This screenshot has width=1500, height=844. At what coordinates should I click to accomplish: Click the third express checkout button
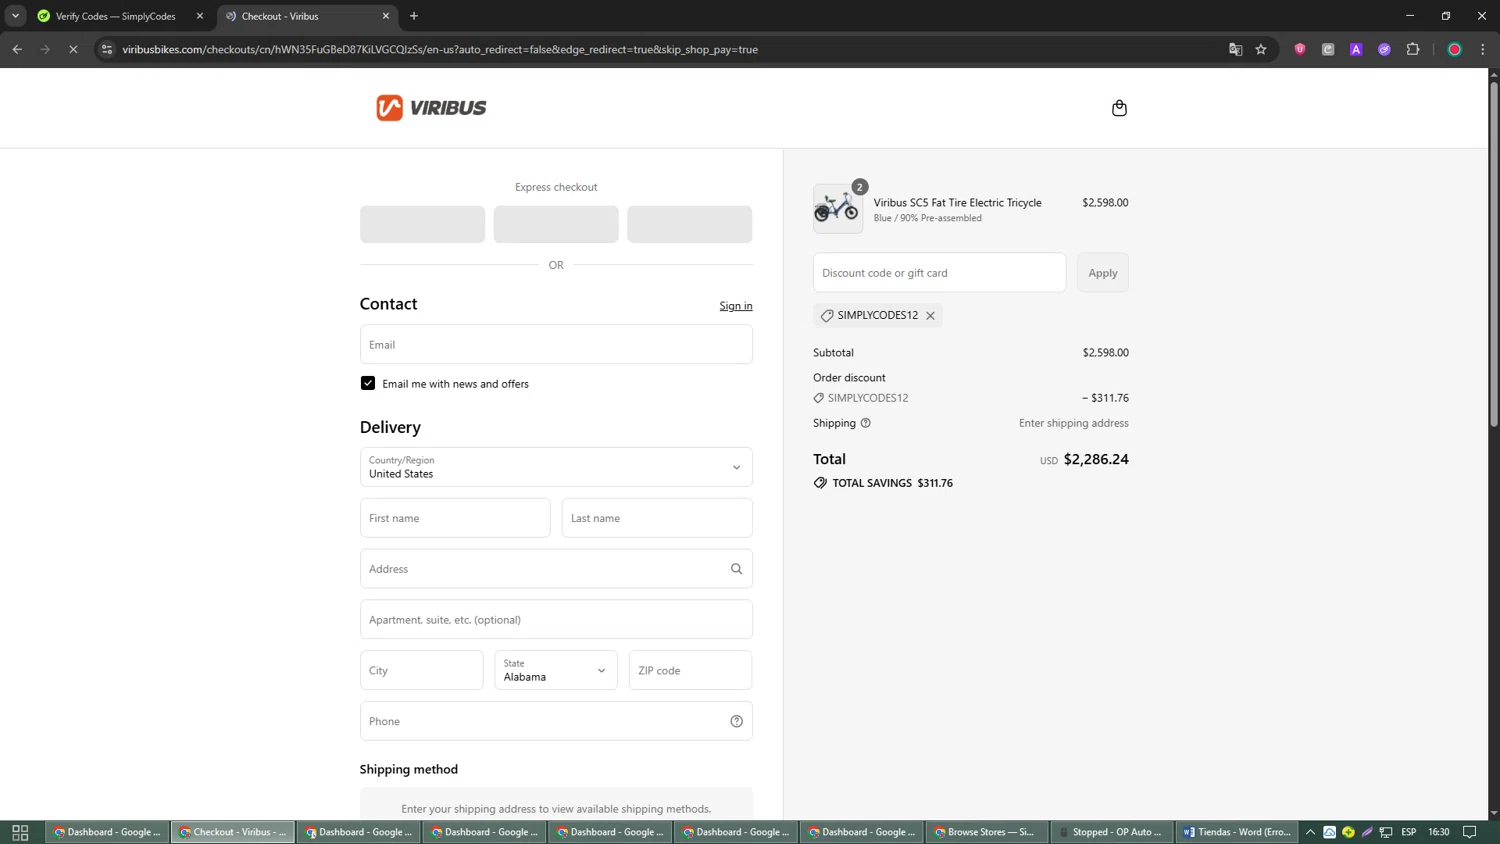coord(690,224)
